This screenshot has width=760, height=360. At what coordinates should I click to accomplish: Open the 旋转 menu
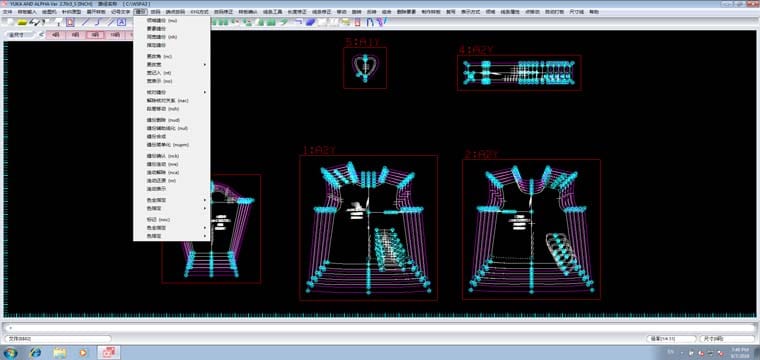point(357,11)
